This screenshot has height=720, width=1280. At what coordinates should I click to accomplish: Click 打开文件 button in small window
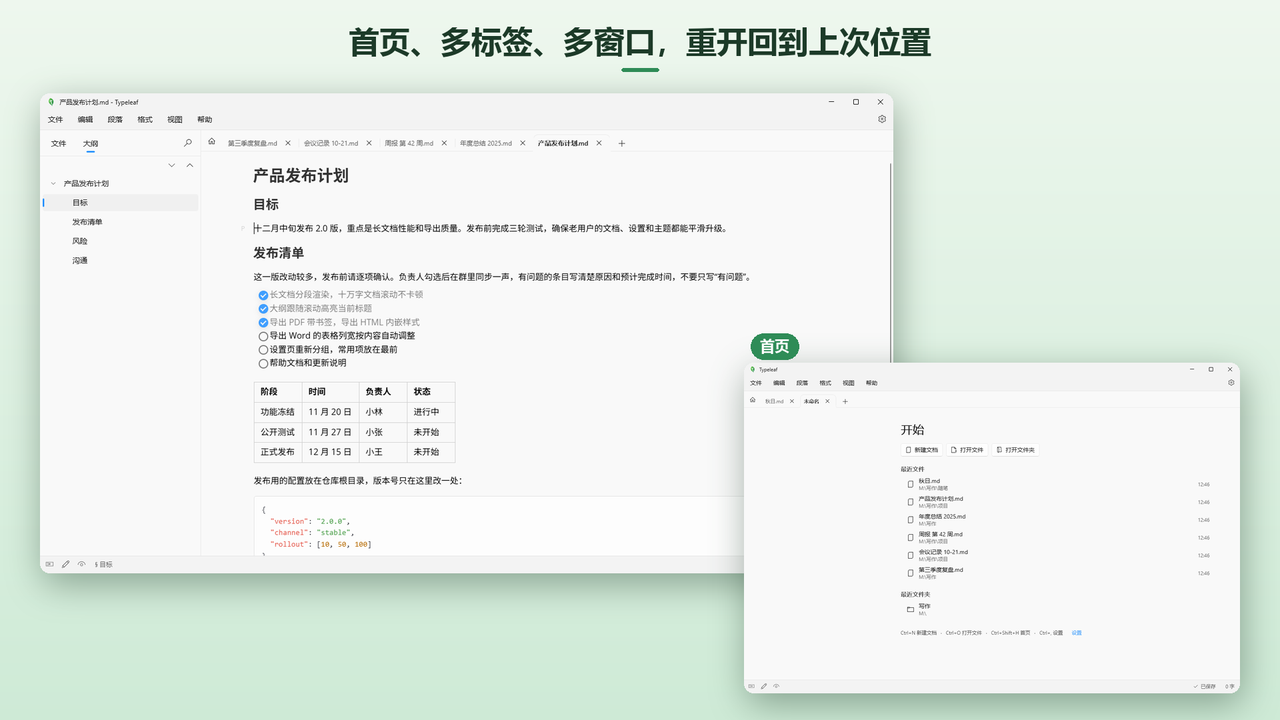pyautogui.click(x=968, y=450)
